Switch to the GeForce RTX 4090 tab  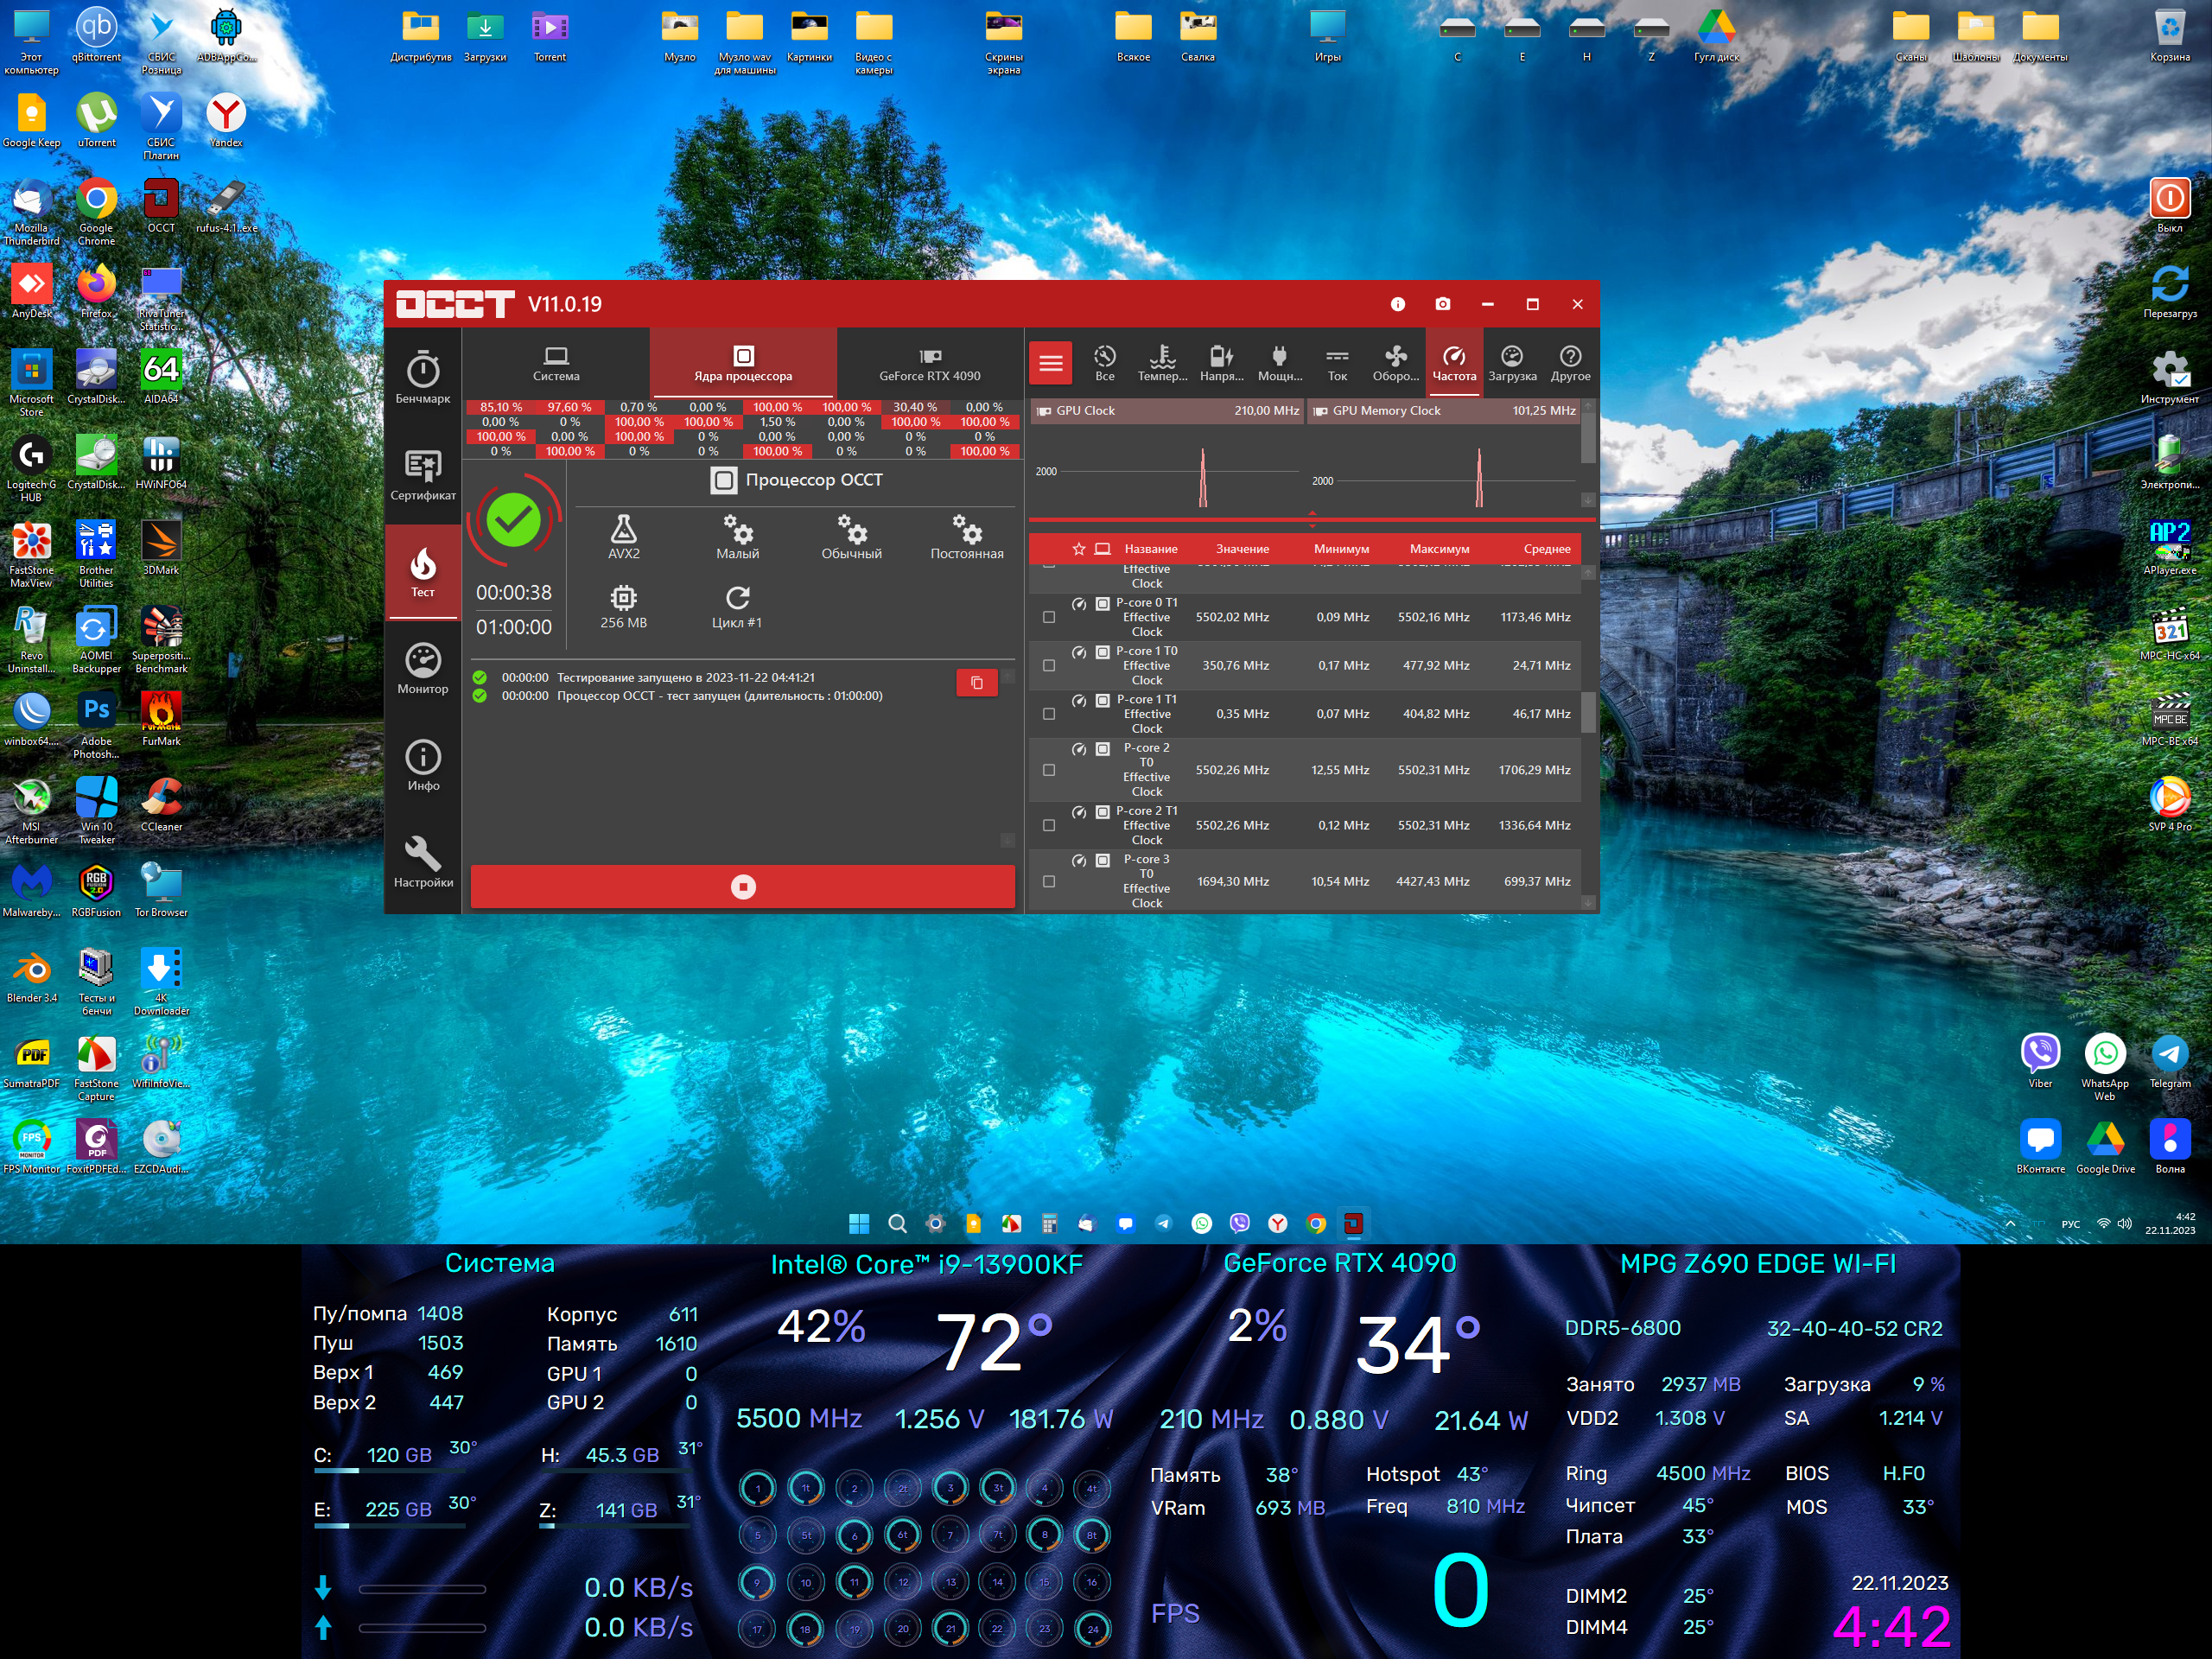click(x=929, y=363)
